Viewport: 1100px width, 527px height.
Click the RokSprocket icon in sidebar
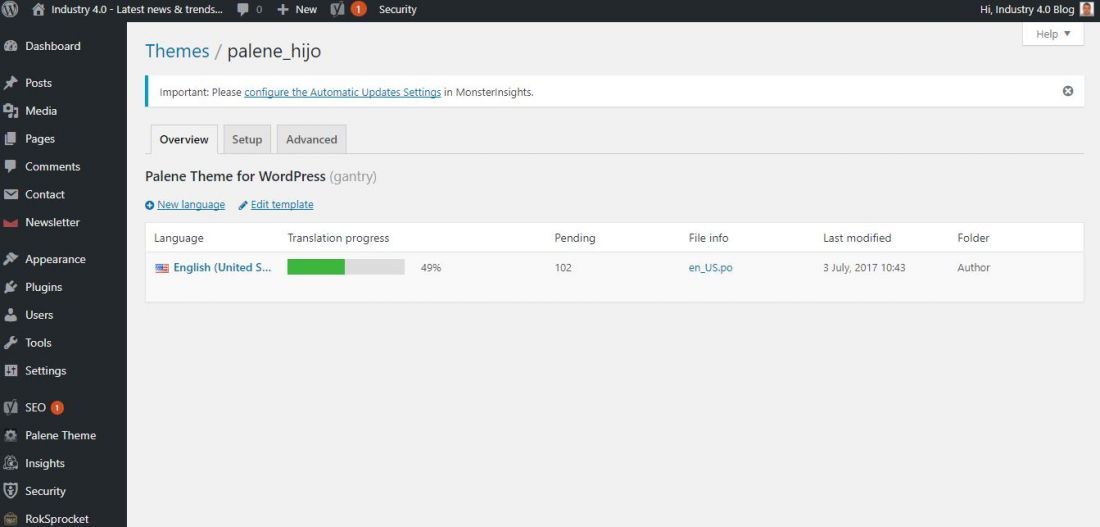click(11, 519)
